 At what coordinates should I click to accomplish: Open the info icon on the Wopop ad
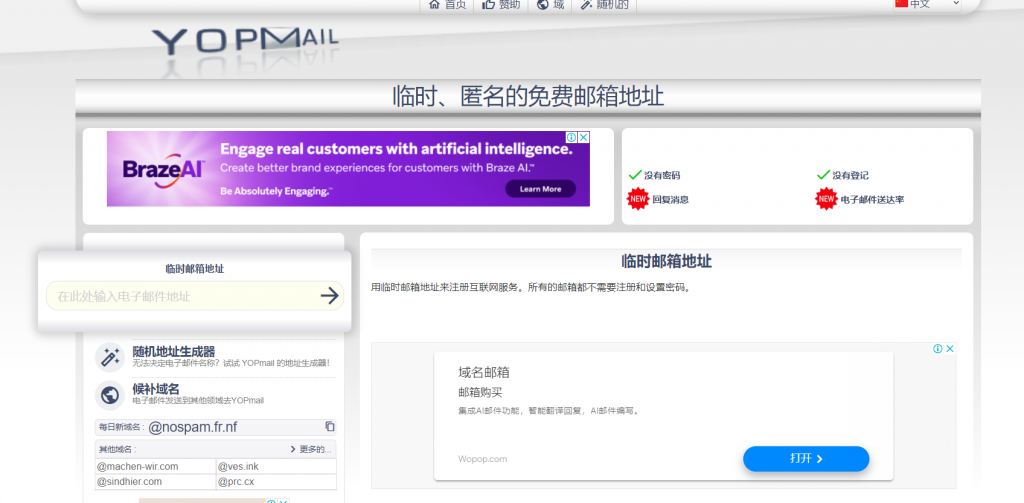938,349
